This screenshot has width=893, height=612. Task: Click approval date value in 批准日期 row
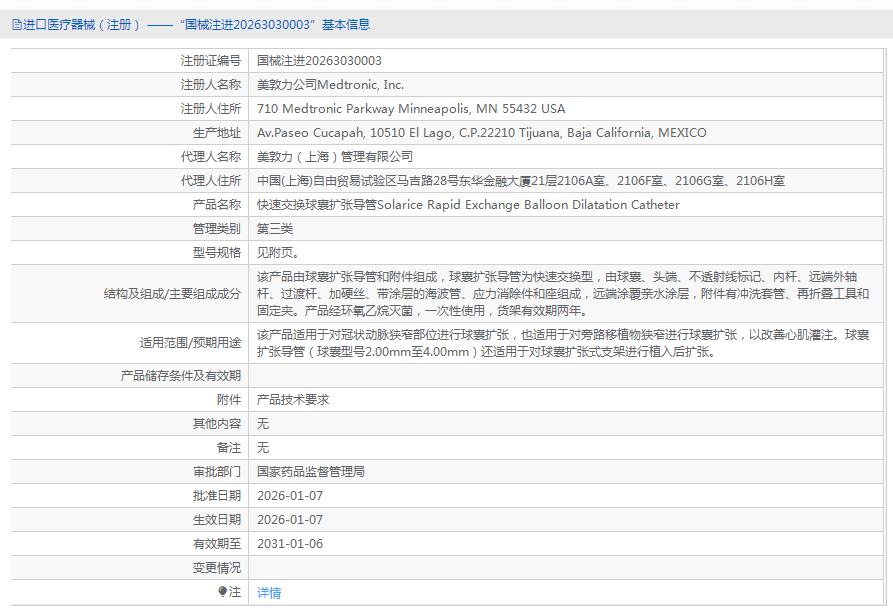[290, 496]
